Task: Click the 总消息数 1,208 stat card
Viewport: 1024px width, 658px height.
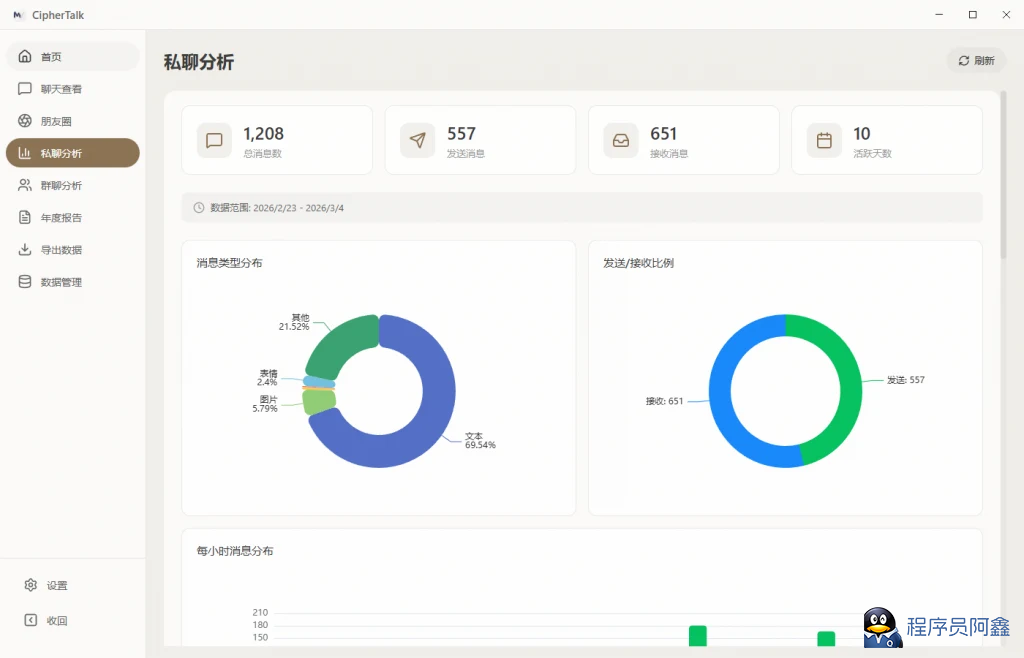Action: click(x=277, y=140)
